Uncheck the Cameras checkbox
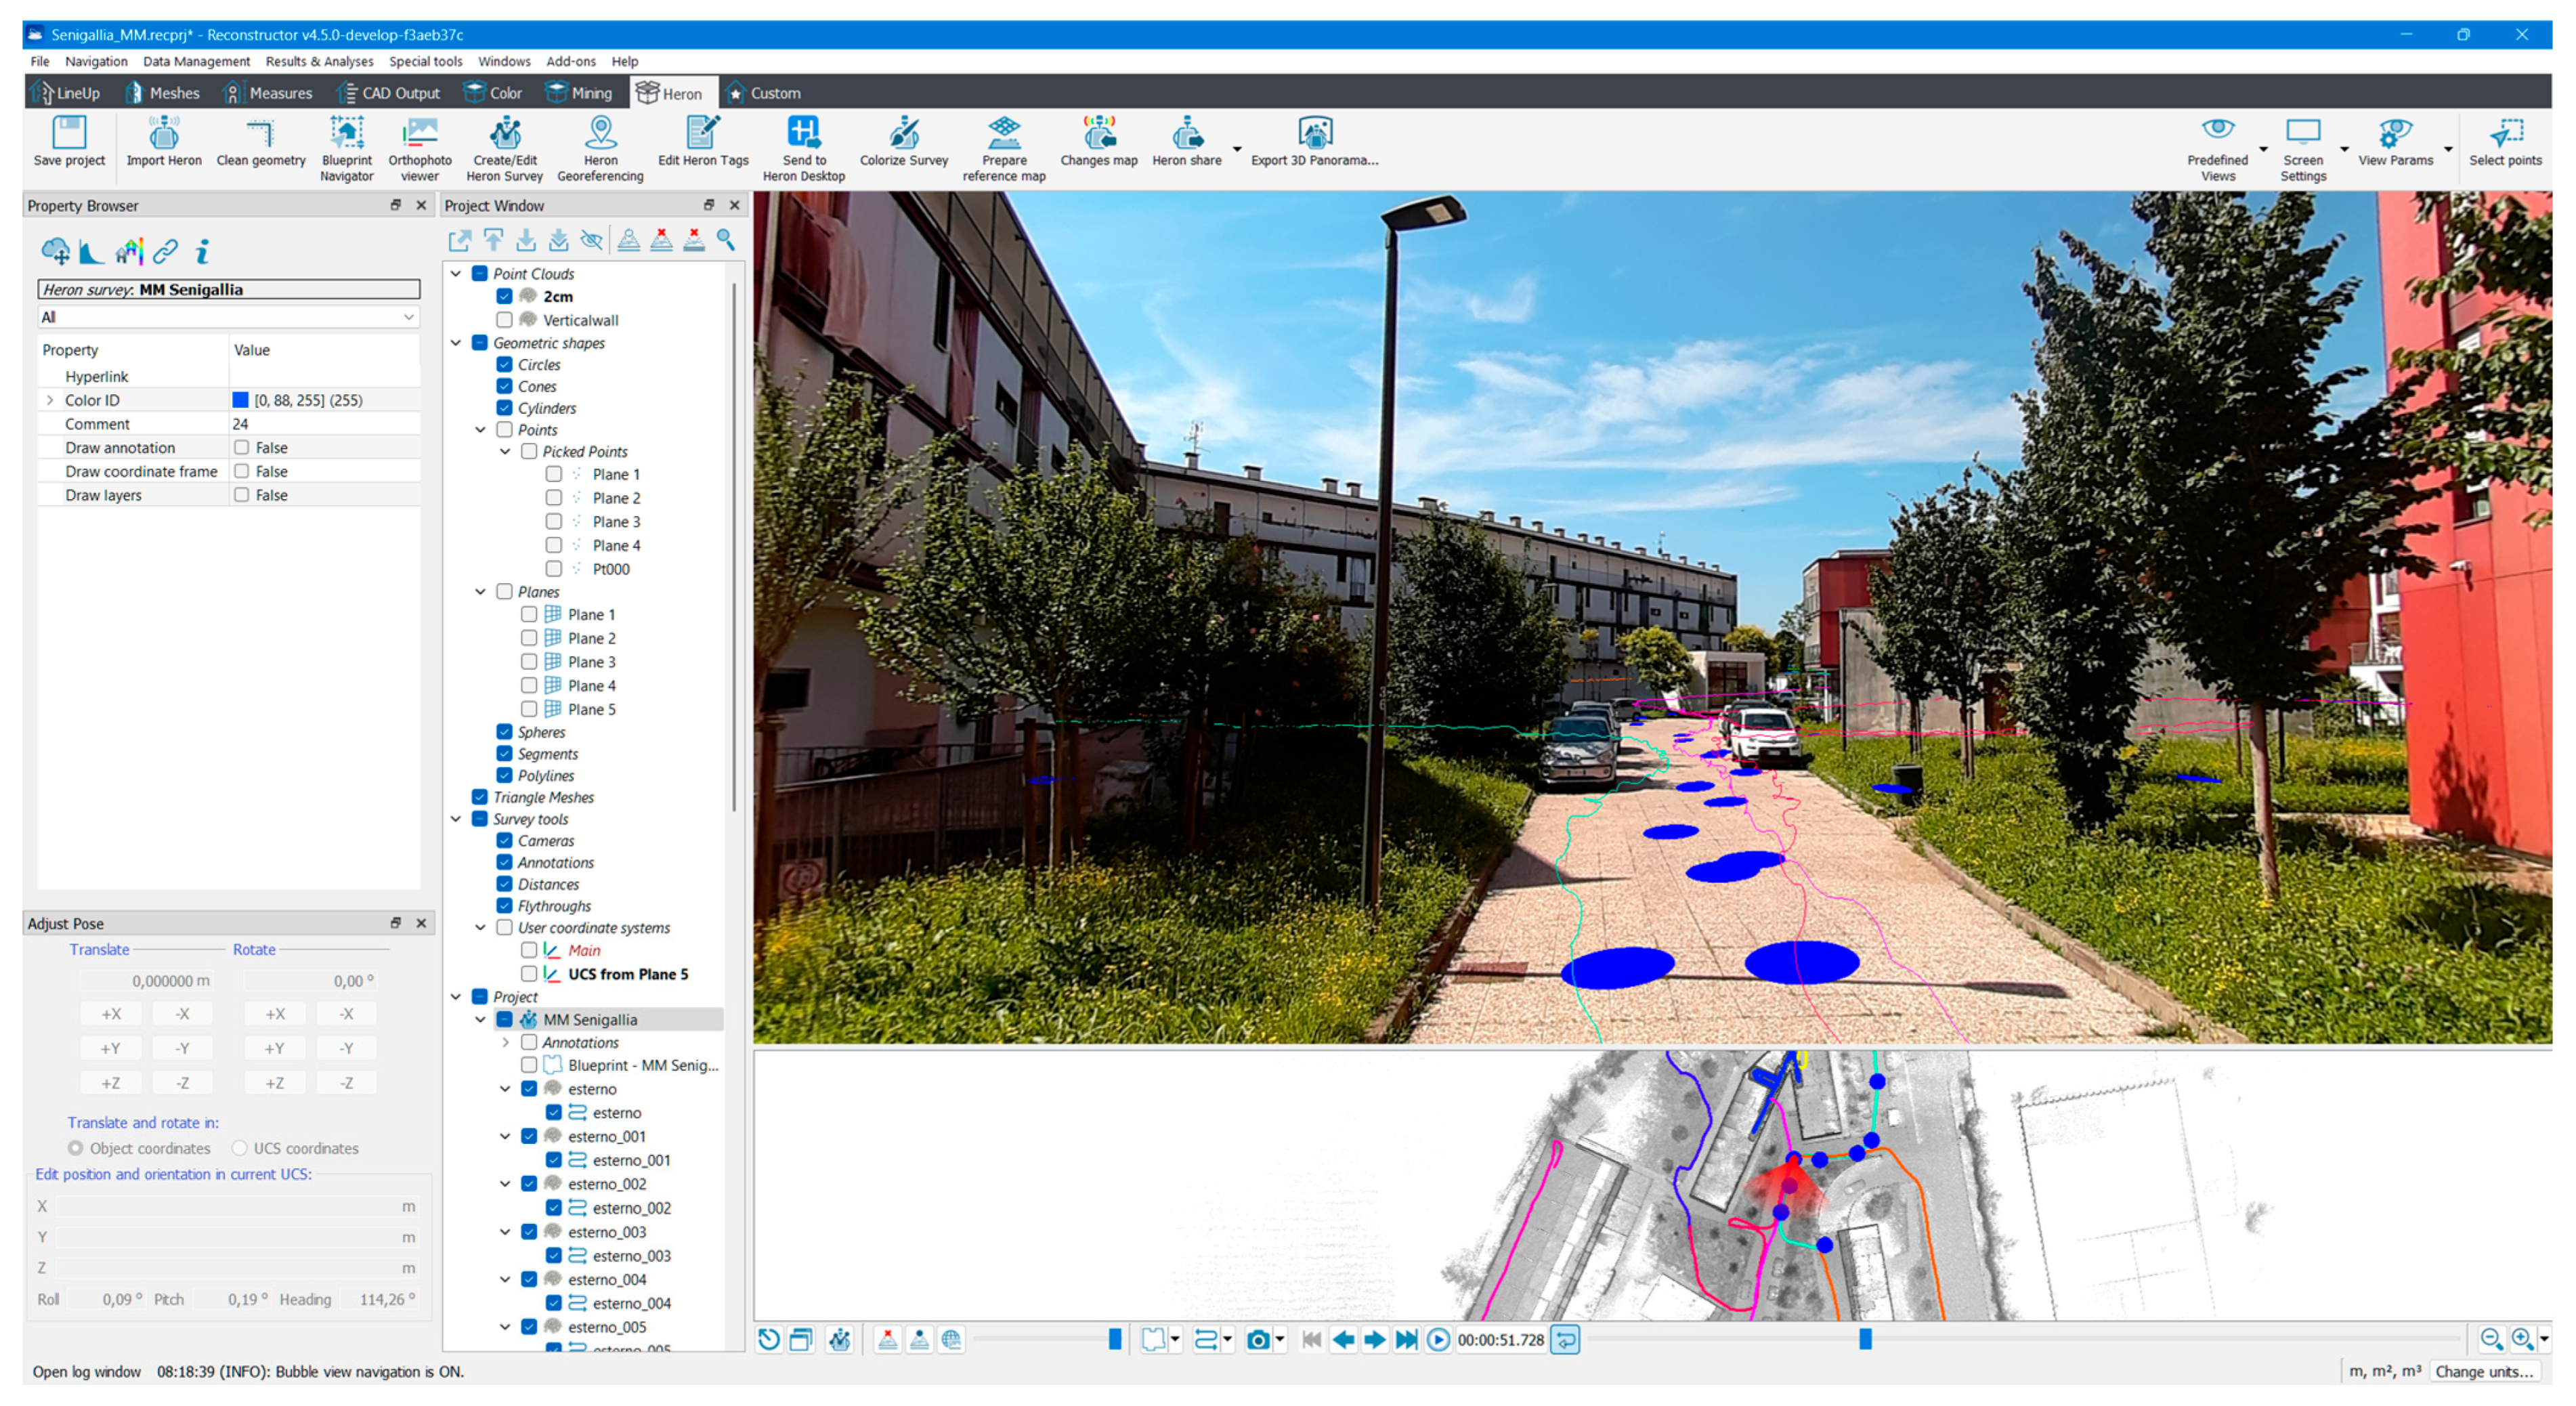The height and width of the screenshot is (1406, 2576). (505, 841)
